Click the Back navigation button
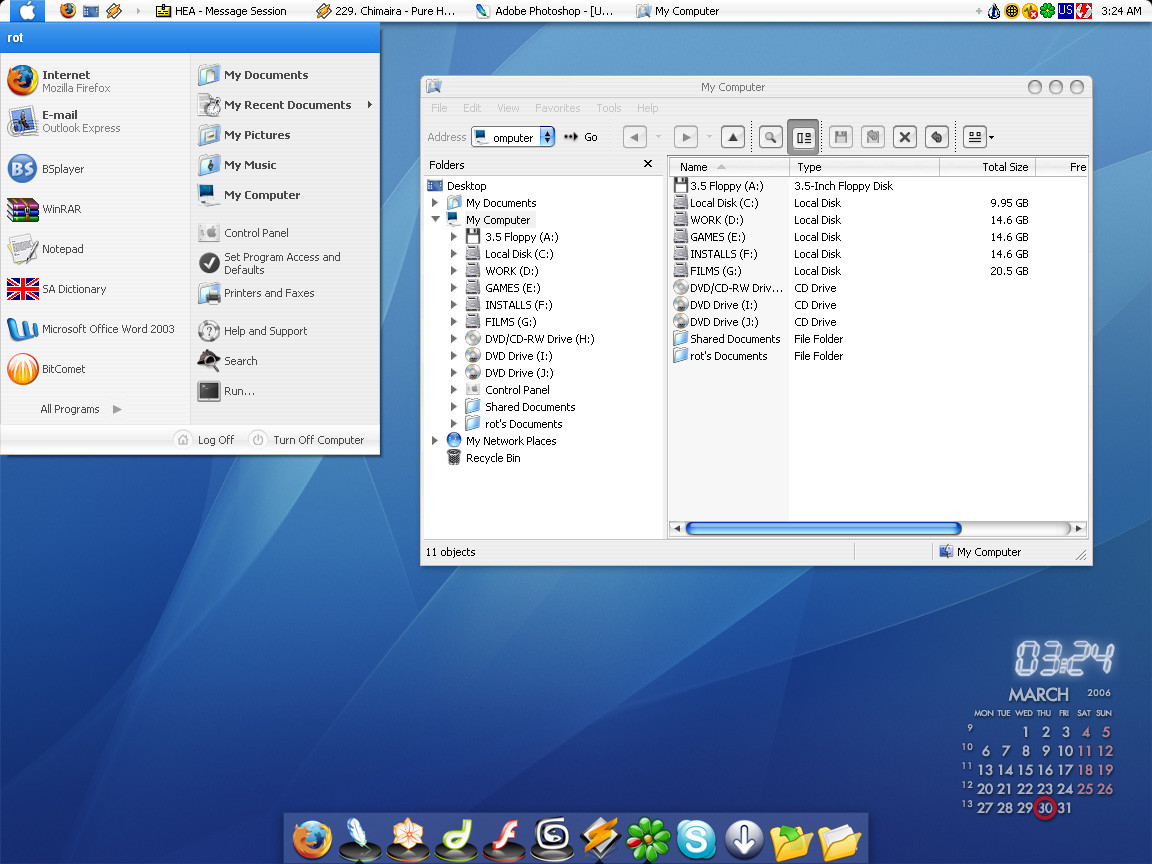Screen dimensions: 1152x864 point(635,137)
